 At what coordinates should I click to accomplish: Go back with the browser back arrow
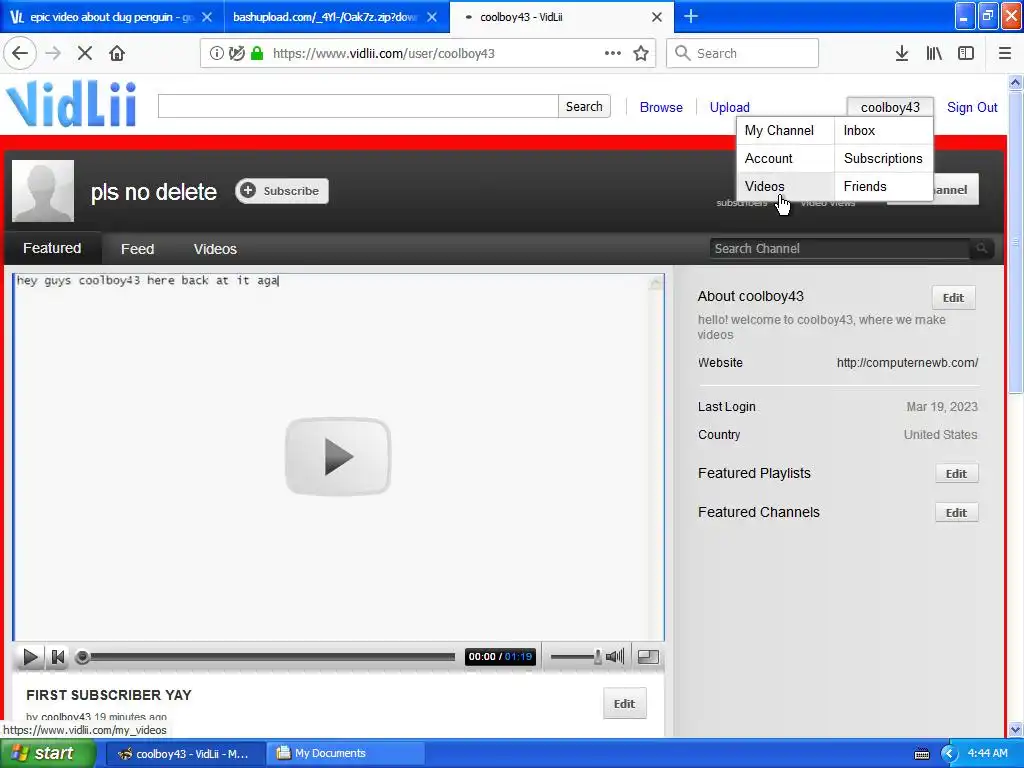point(20,53)
